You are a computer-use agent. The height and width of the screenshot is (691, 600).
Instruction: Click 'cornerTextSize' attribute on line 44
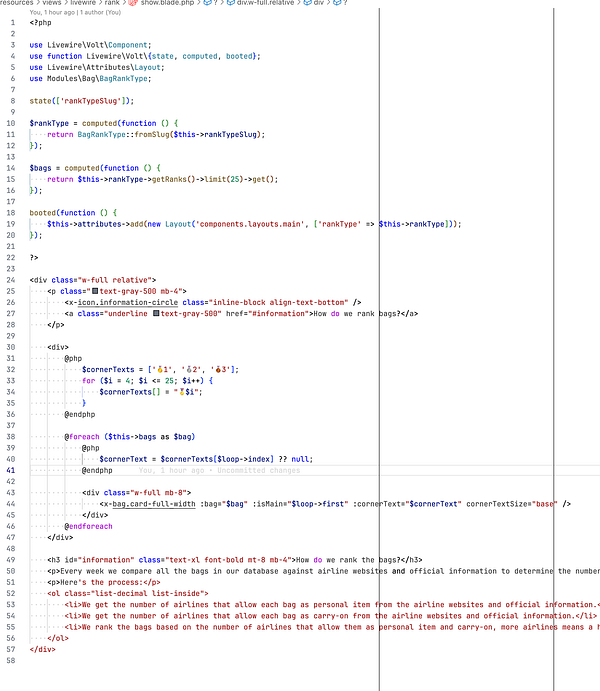[496, 504]
